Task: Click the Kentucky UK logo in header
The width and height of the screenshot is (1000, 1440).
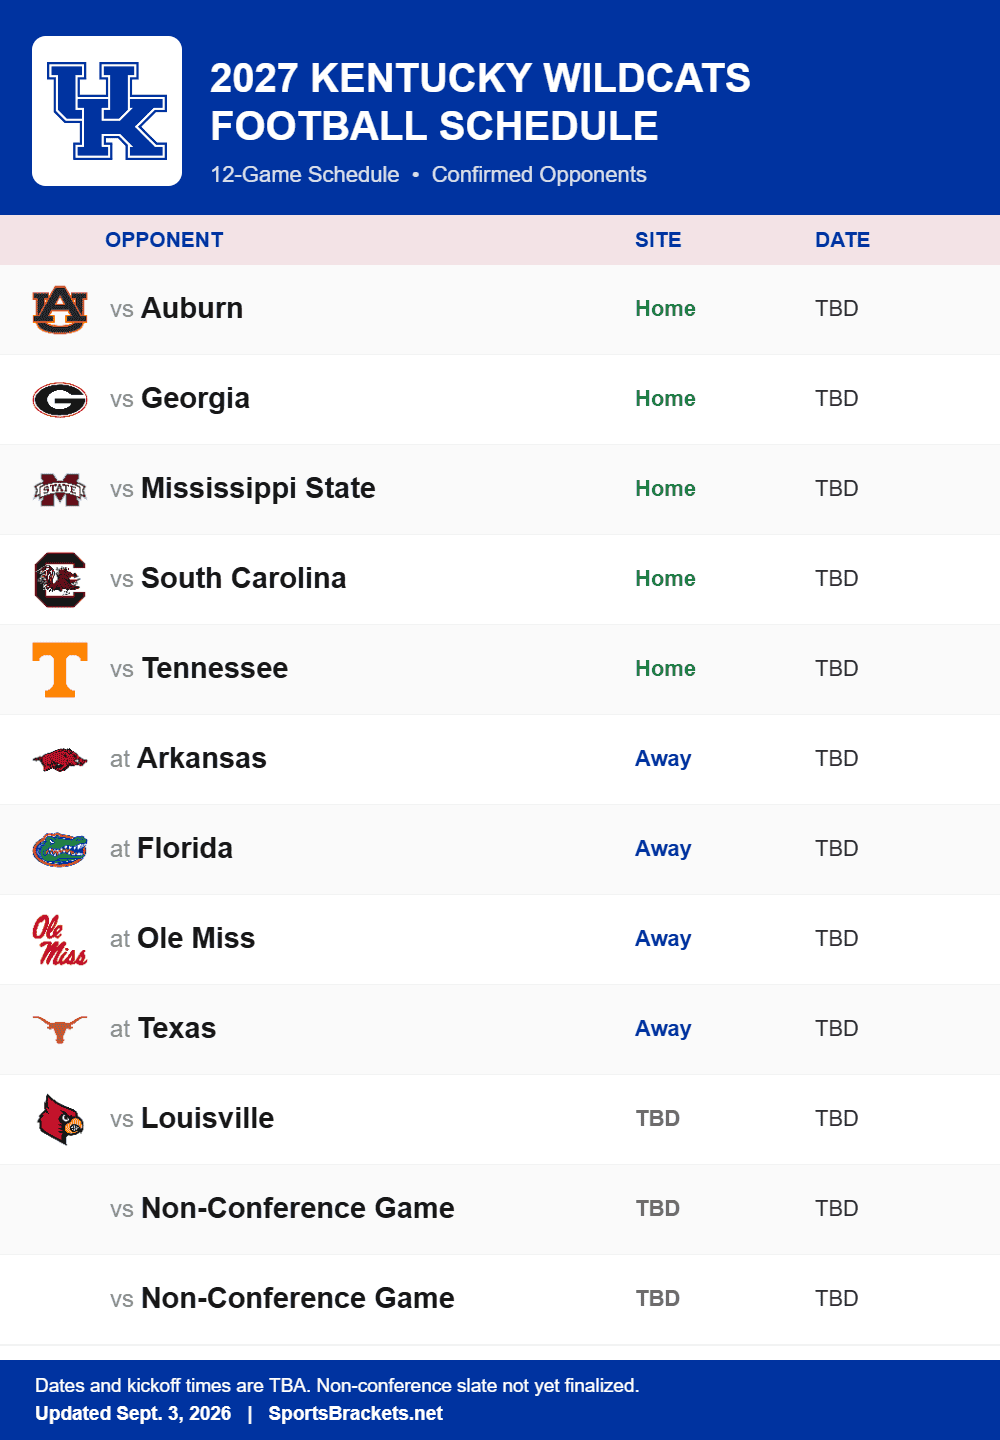Action: click(x=107, y=111)
